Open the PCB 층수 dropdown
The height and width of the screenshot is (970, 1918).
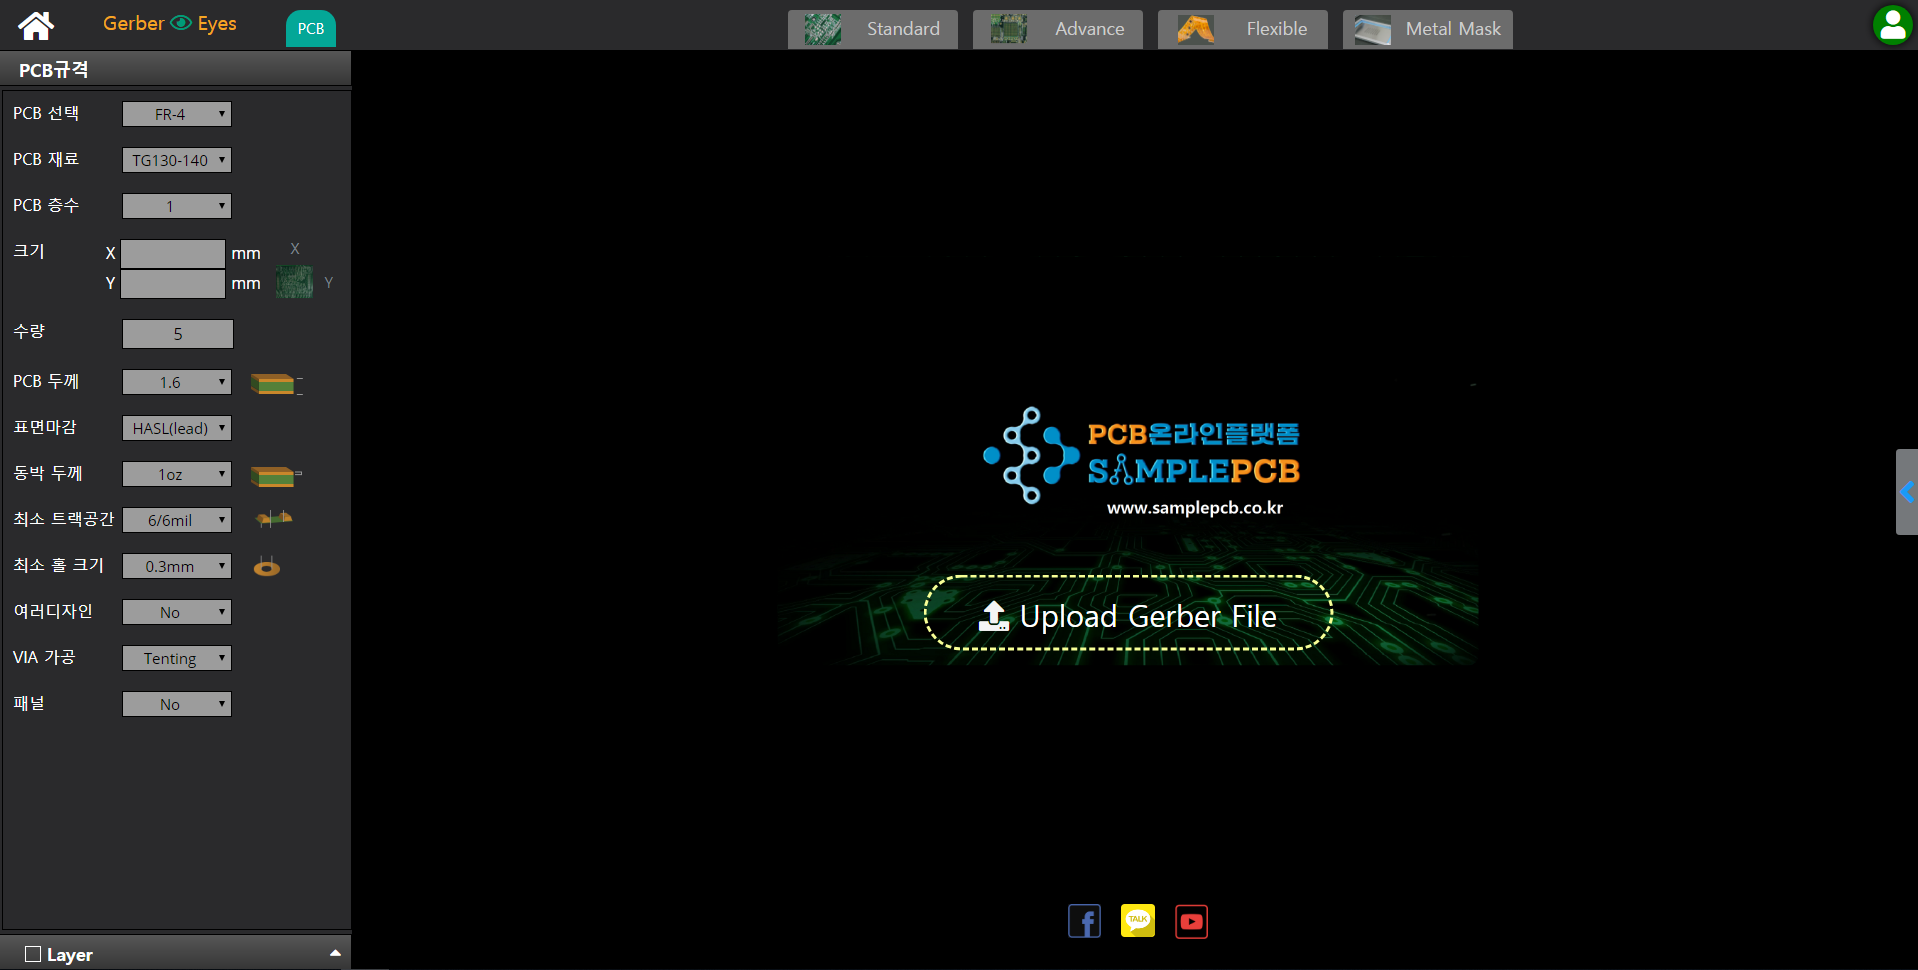coord(177,206)
